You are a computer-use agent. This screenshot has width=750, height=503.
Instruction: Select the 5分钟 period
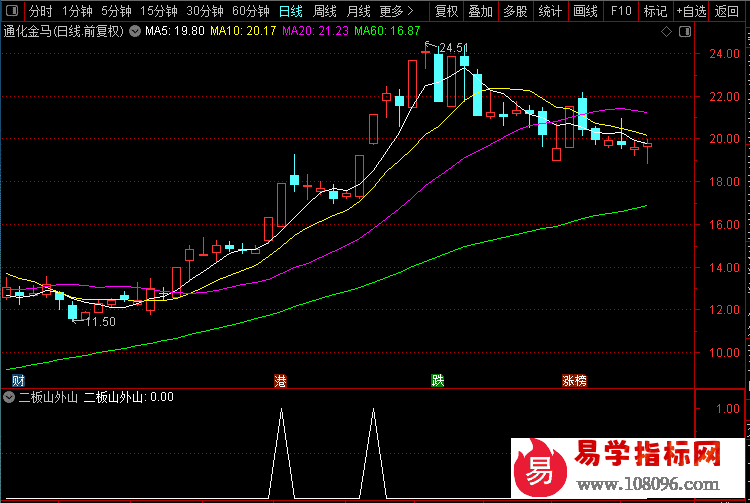[x=116, y=11]
